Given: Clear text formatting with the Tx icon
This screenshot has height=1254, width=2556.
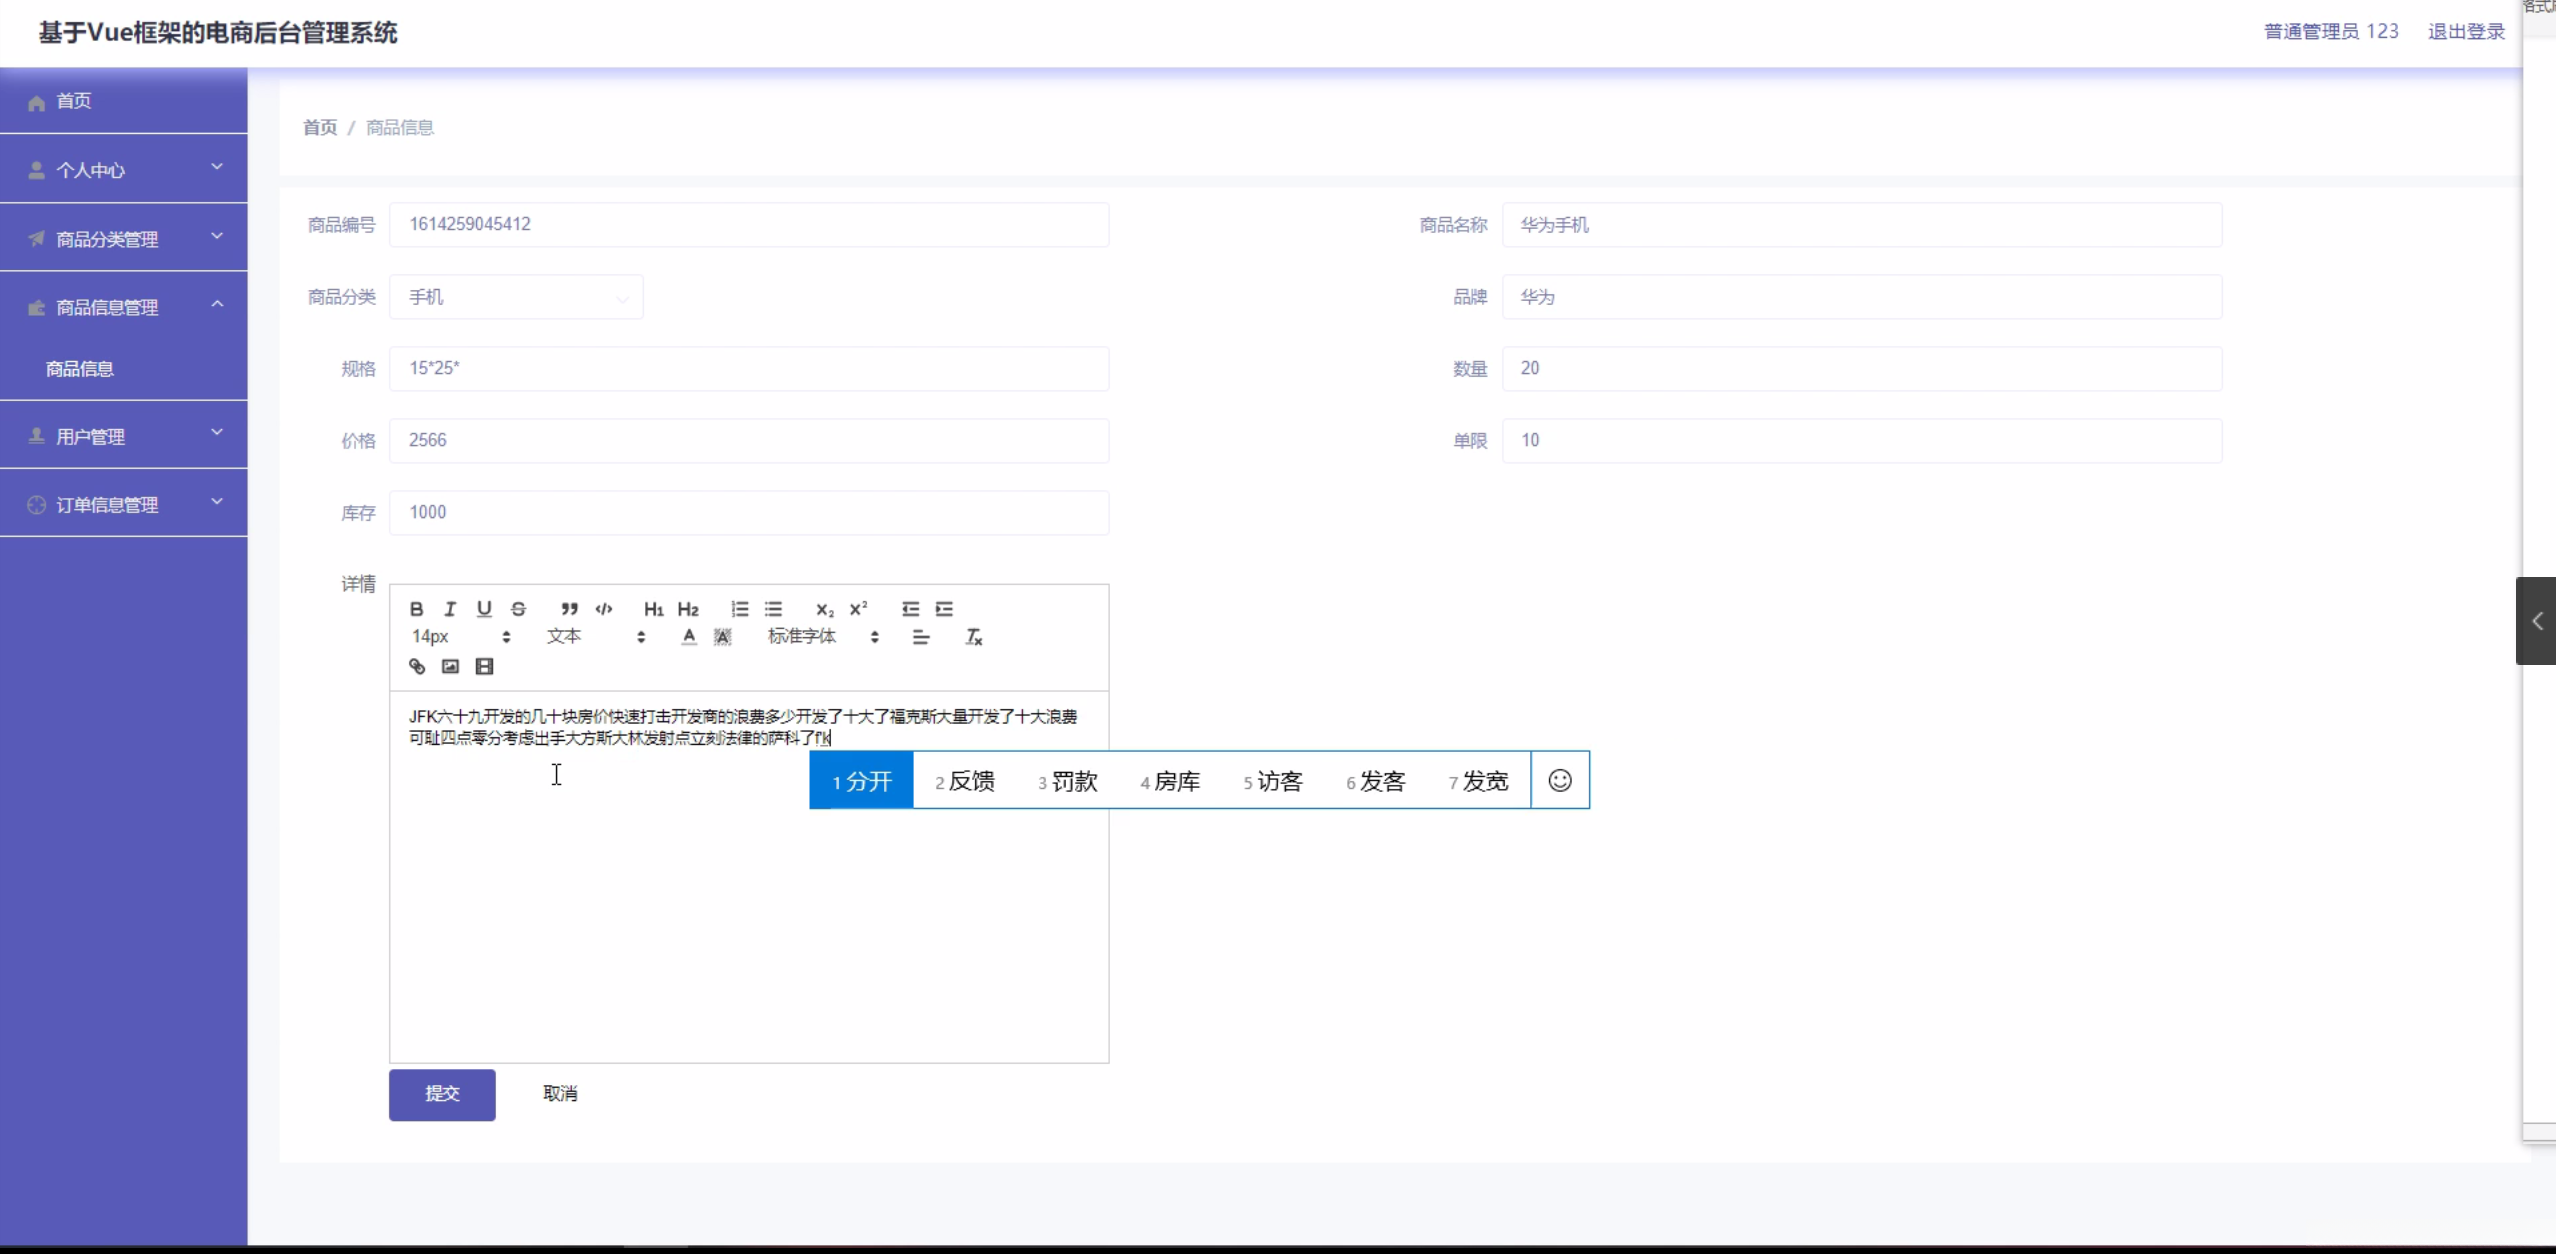Looking at the screenshot, I should point(973,637).
